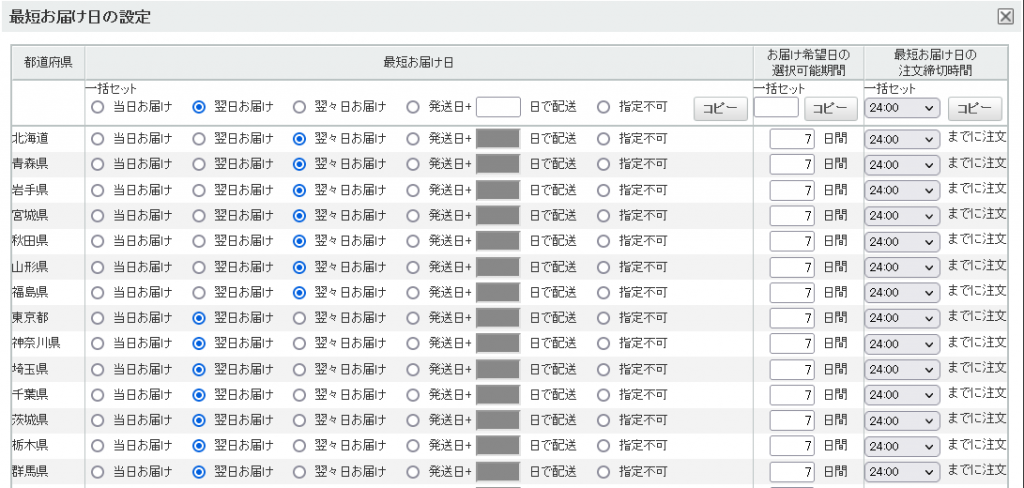Select 翌日お届け for 青森県
The width and height of the screenshot is (1024, 488).
(199, 164)
